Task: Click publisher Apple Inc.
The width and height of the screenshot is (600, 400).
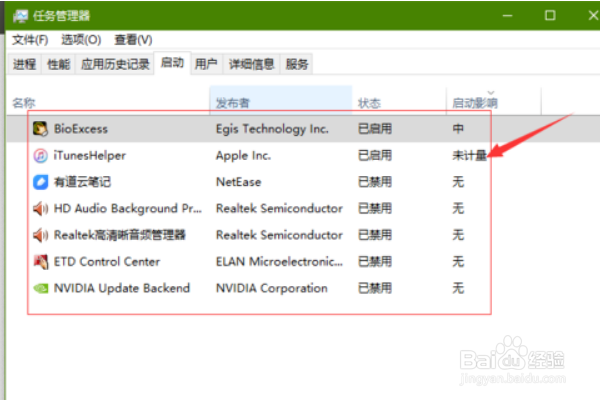Action: (243, 155)
